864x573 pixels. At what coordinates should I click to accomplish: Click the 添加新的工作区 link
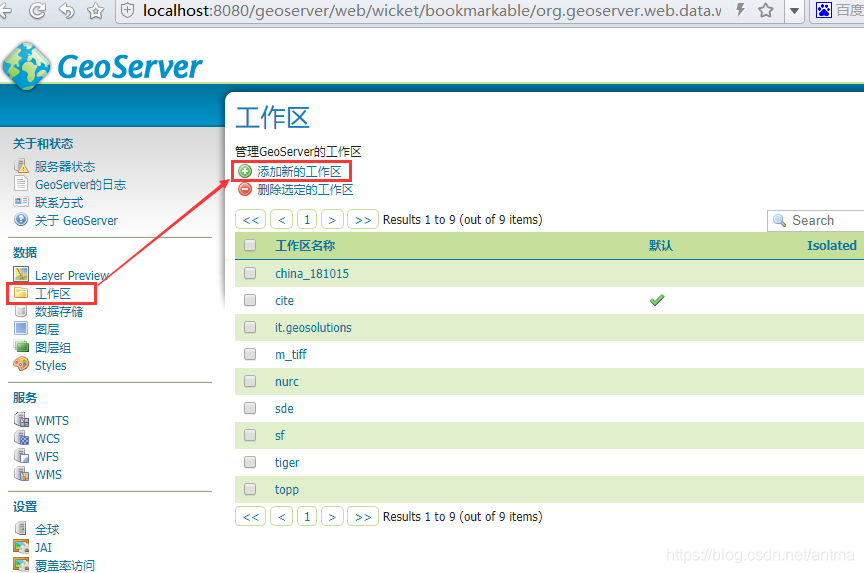coord(299,171)
